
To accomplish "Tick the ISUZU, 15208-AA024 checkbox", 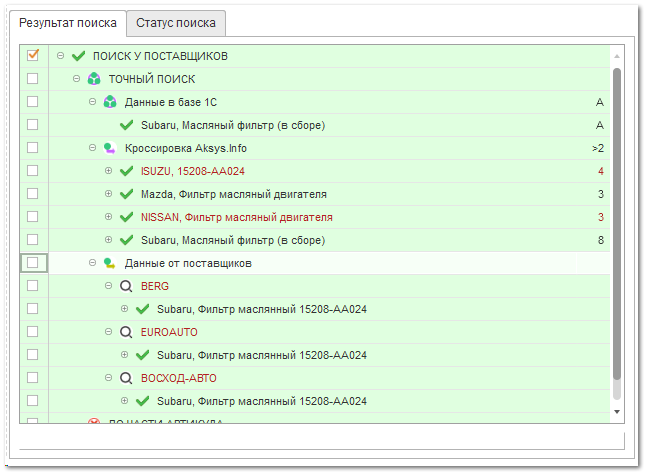I will tap(33, 170).
